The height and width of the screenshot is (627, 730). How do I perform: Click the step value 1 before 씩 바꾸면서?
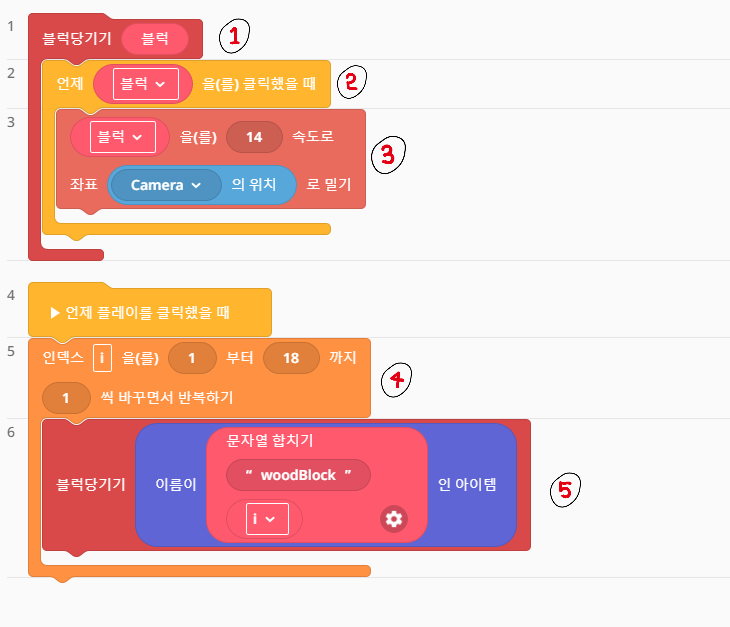point(67,397)
